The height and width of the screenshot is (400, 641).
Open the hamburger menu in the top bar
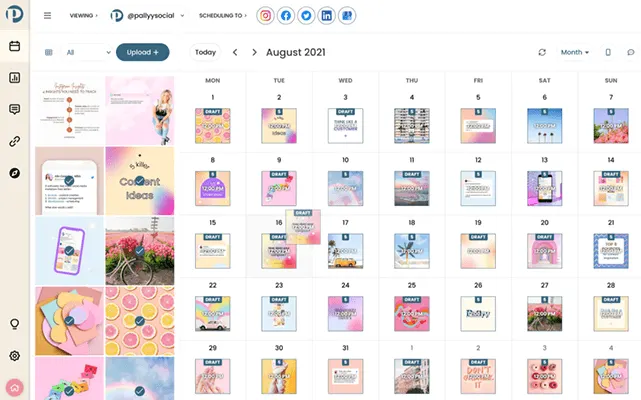pos(47,16)
